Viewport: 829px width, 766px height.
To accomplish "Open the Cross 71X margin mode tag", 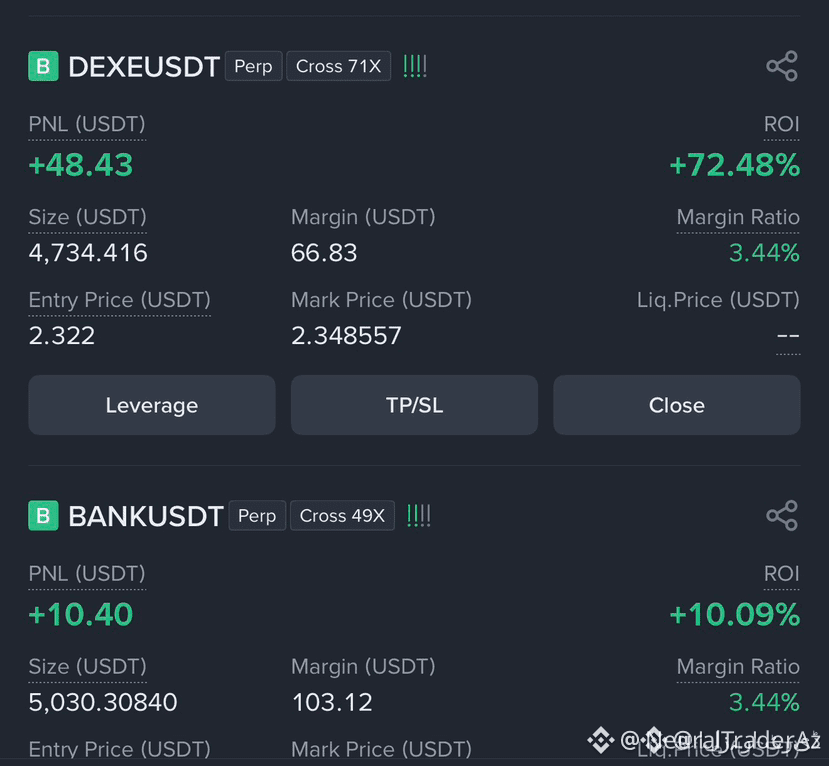I will point(338,66).
